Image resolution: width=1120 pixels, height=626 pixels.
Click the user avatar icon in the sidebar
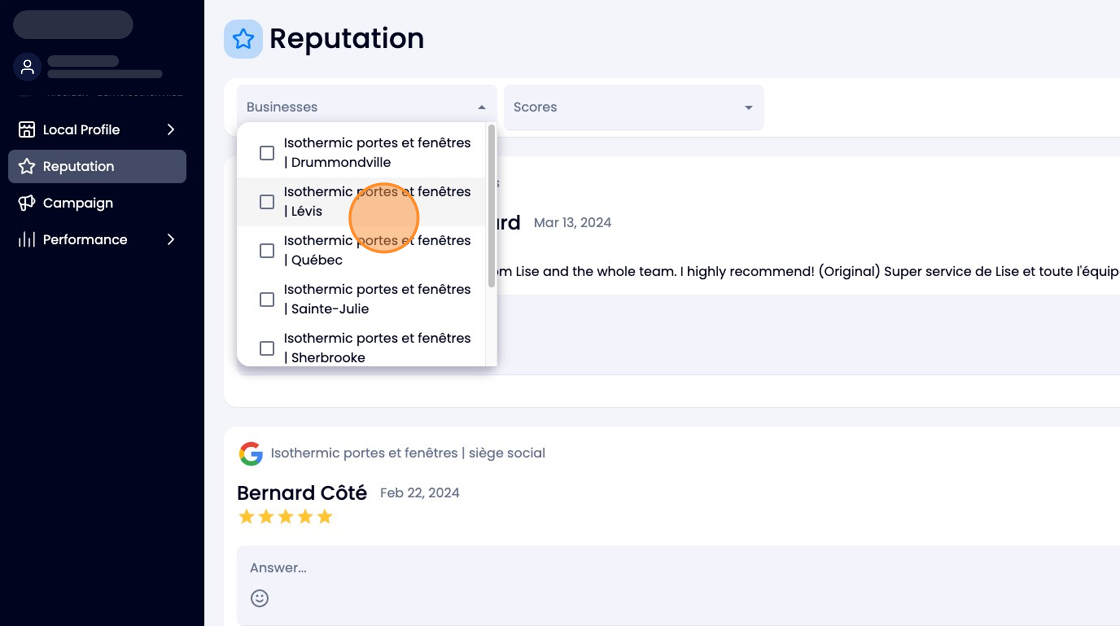click(27, 67)
